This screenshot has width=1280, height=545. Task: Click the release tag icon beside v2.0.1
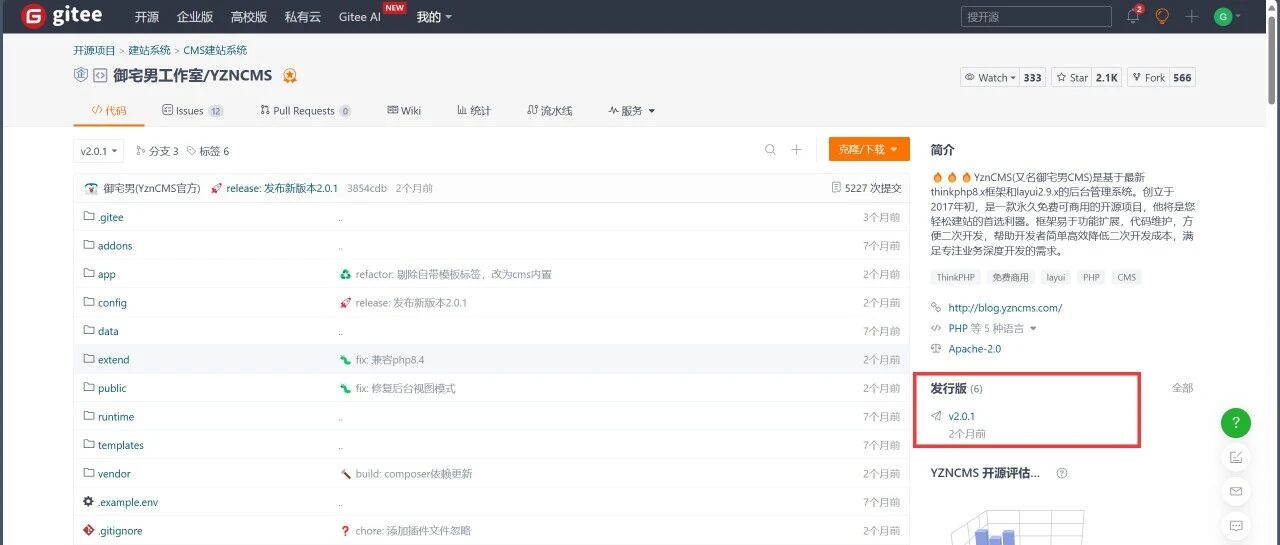936,416
